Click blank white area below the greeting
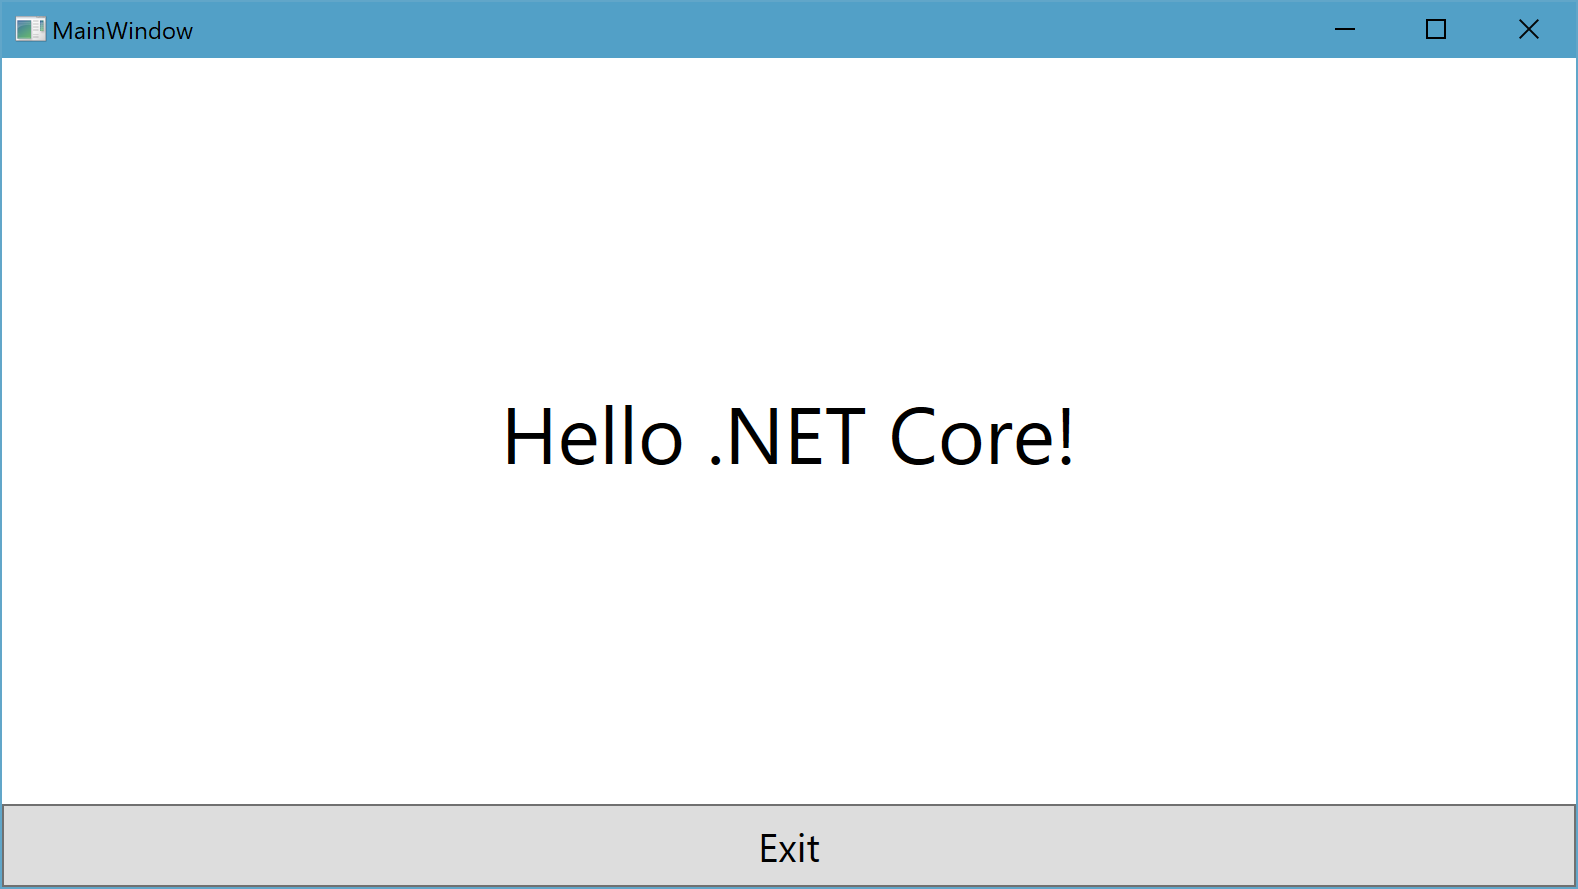 coord(789,640)
